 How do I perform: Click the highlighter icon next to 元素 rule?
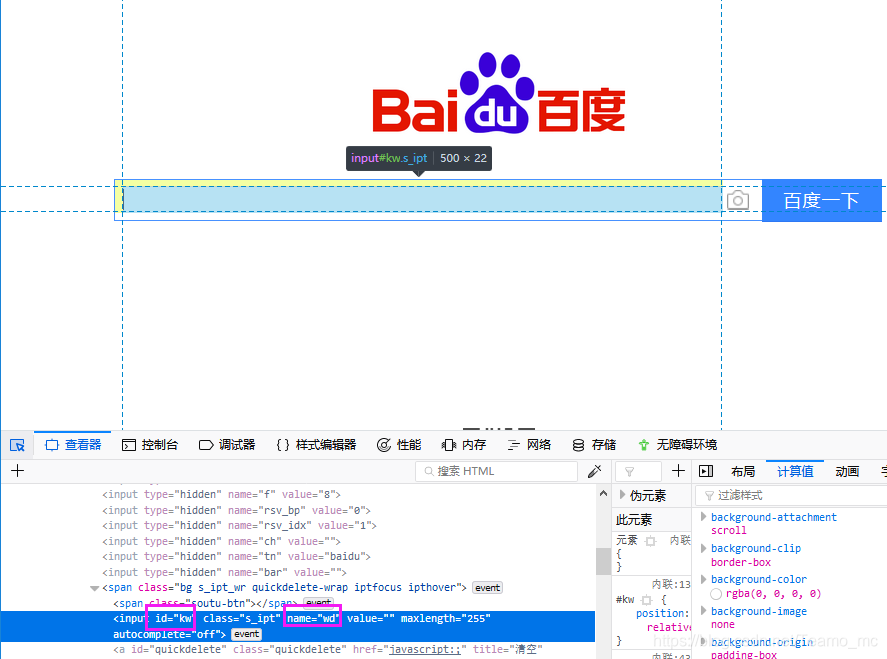point(651,541)
